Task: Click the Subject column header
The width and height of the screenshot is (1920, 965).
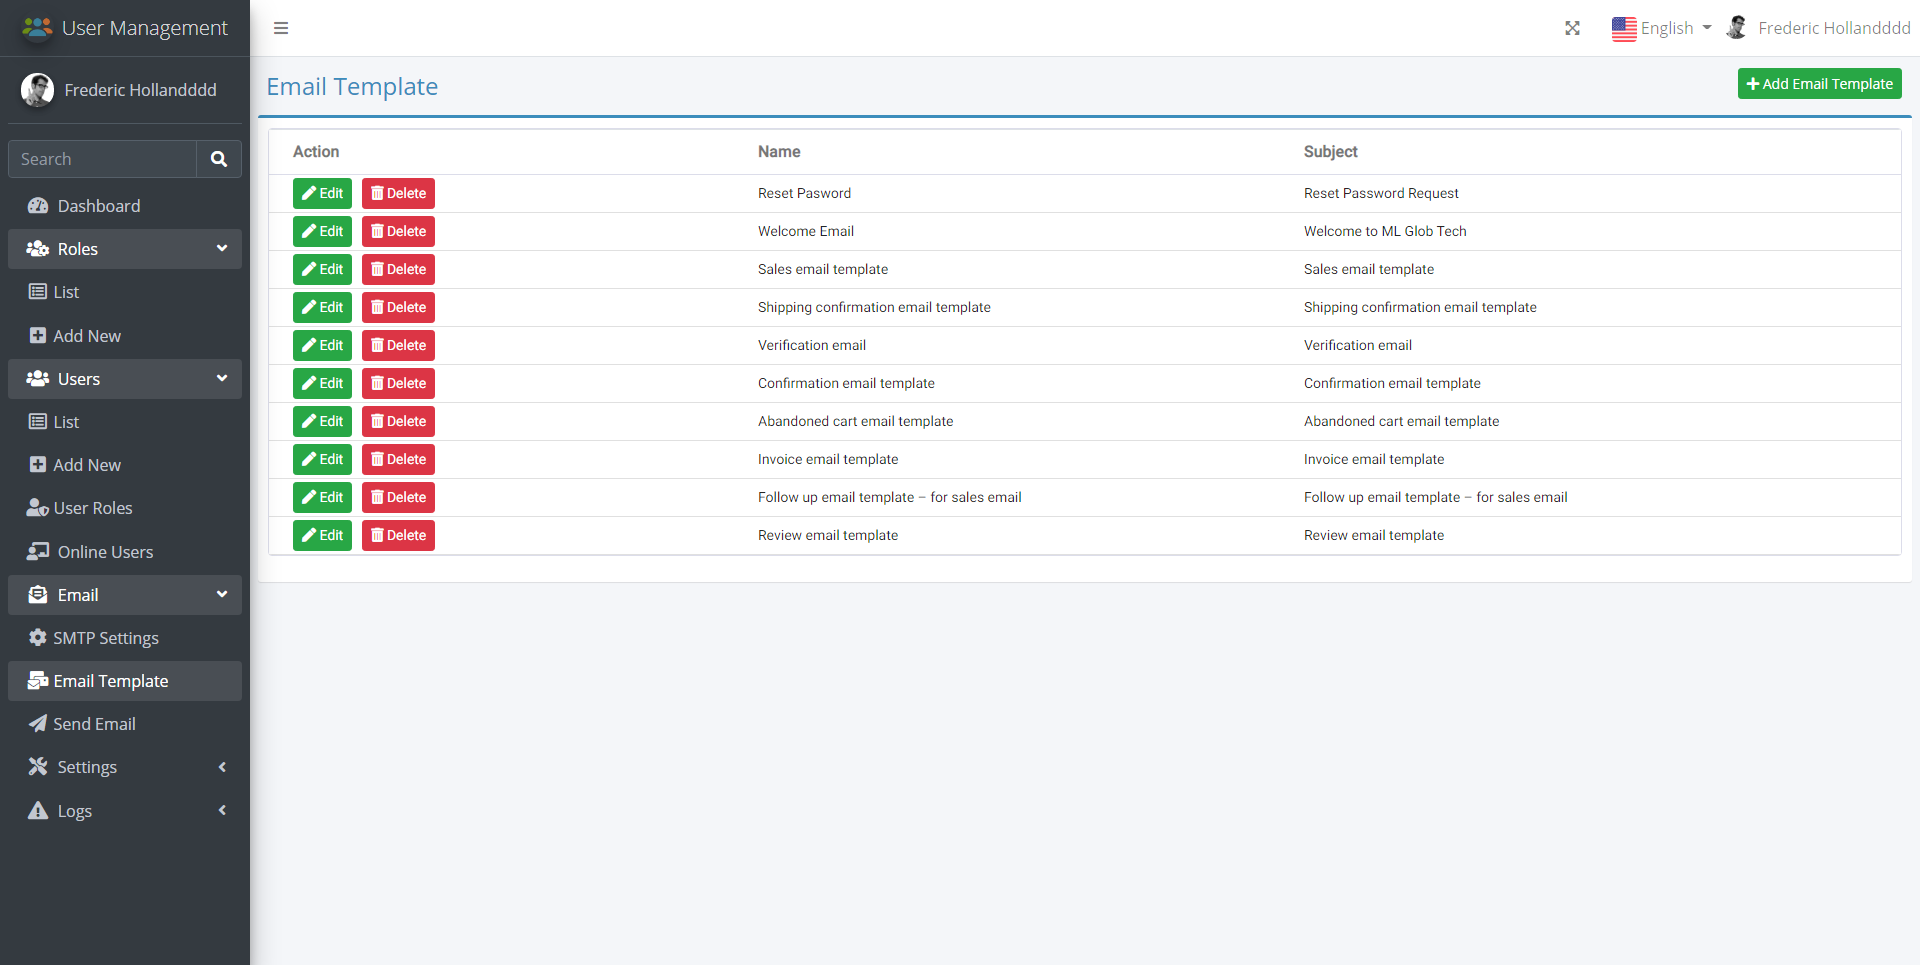Action: (x=1330, y=152)
